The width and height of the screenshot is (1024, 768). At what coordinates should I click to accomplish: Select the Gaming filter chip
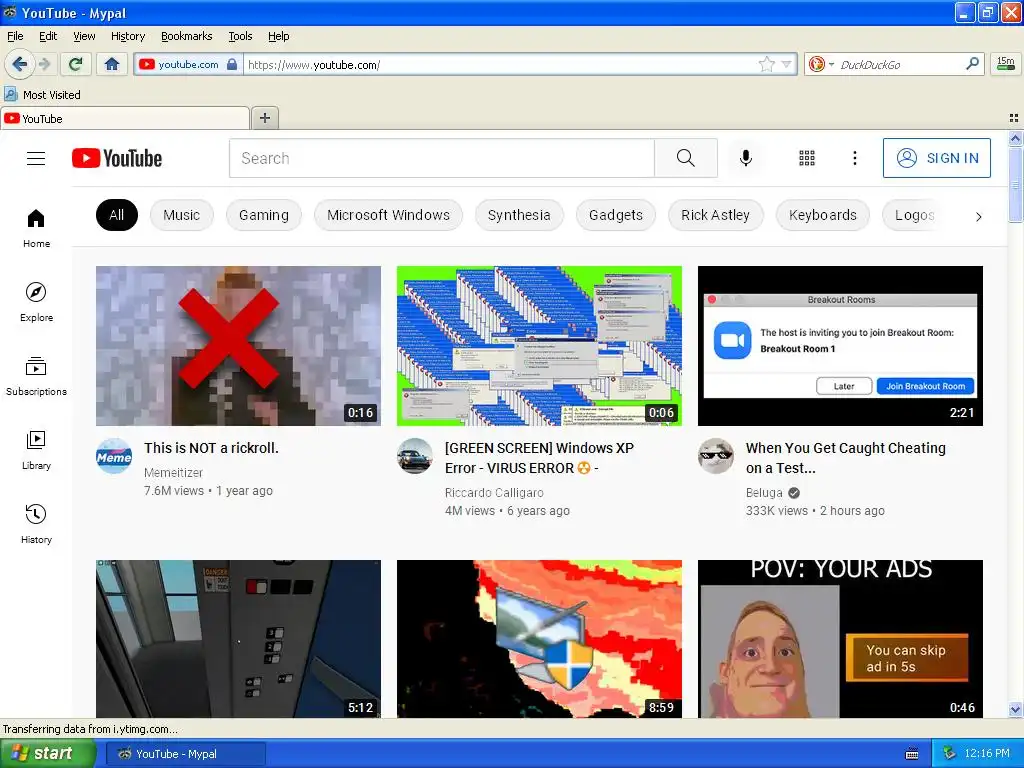[264, 215]
